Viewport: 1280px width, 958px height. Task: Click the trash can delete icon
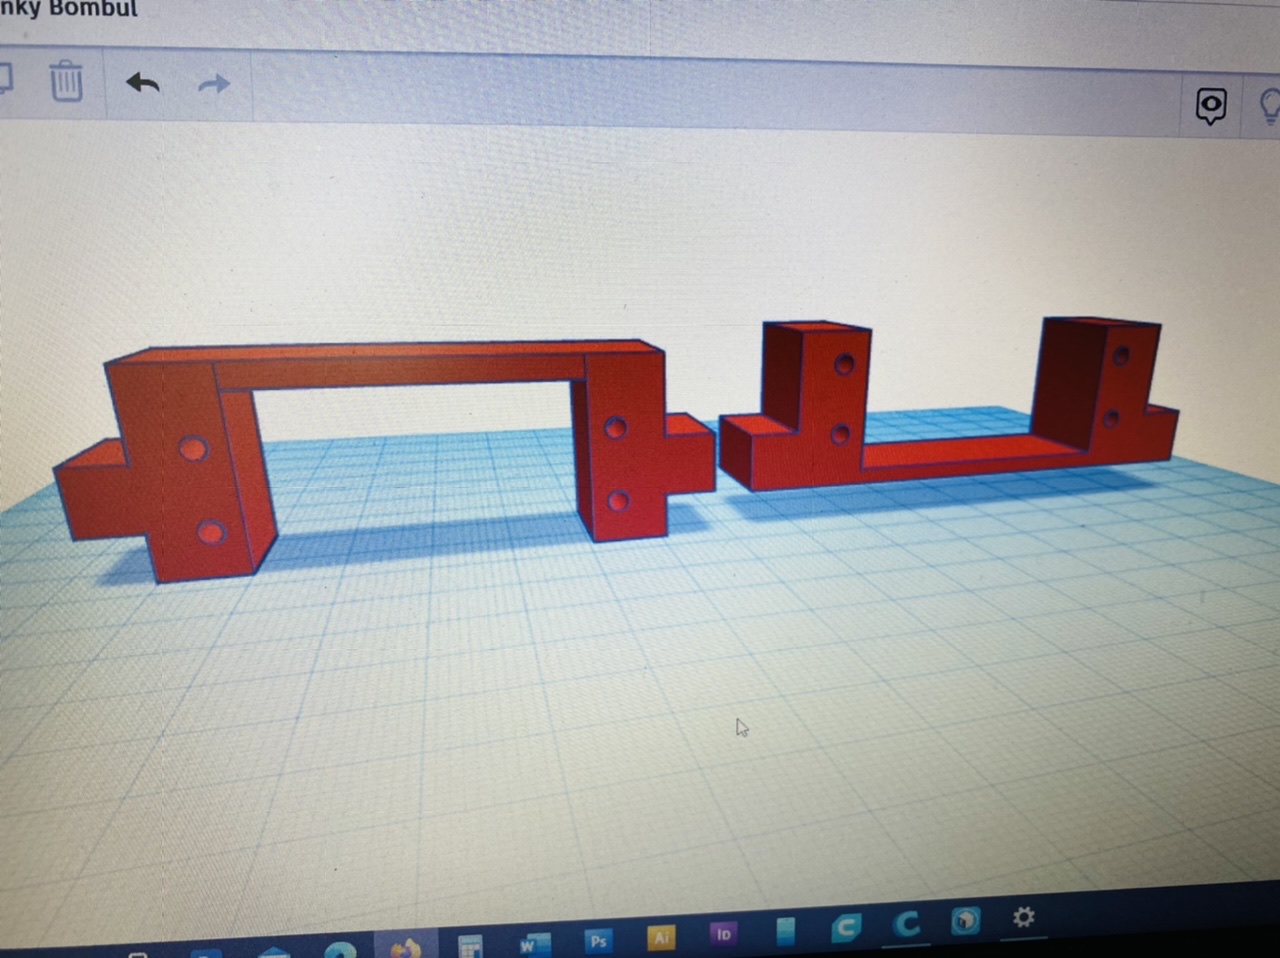click(x=66, y=81)
